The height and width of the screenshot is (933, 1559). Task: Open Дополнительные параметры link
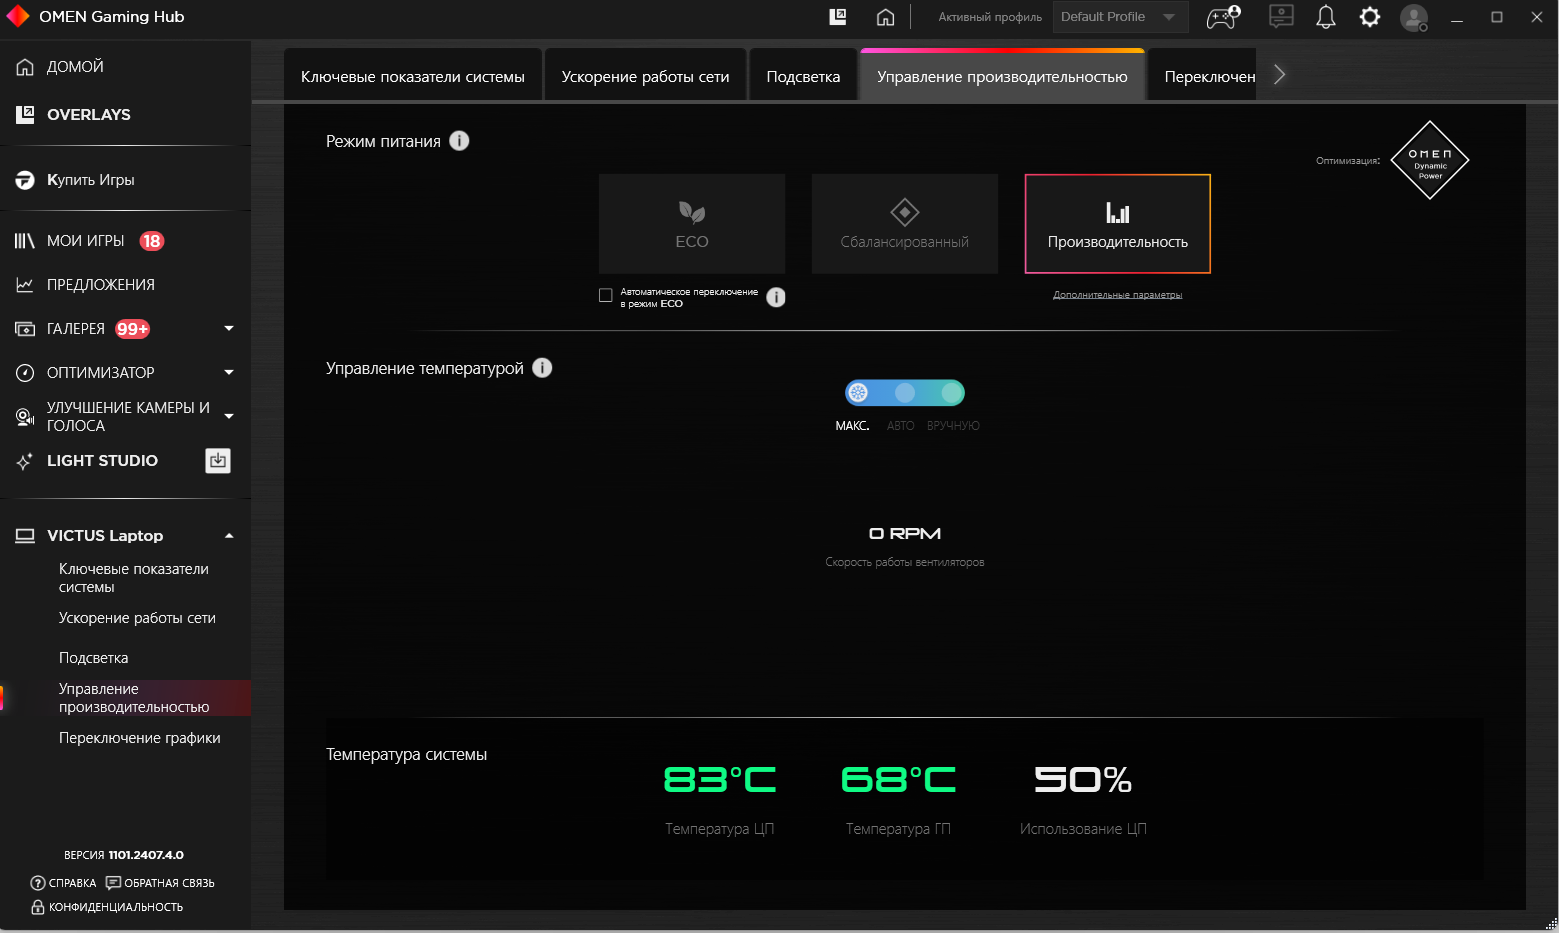(1118, 295)
